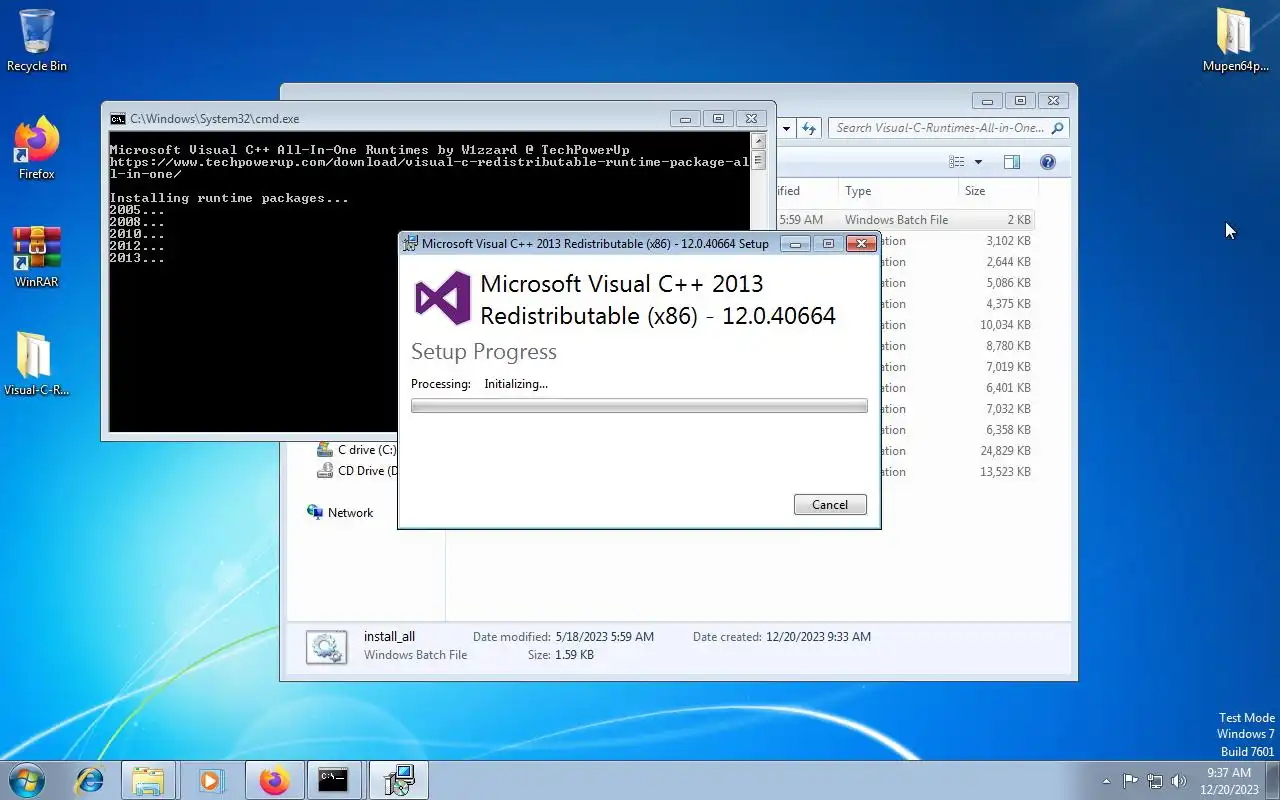Open the Recycle Bin desktop icon

[37, 40]
